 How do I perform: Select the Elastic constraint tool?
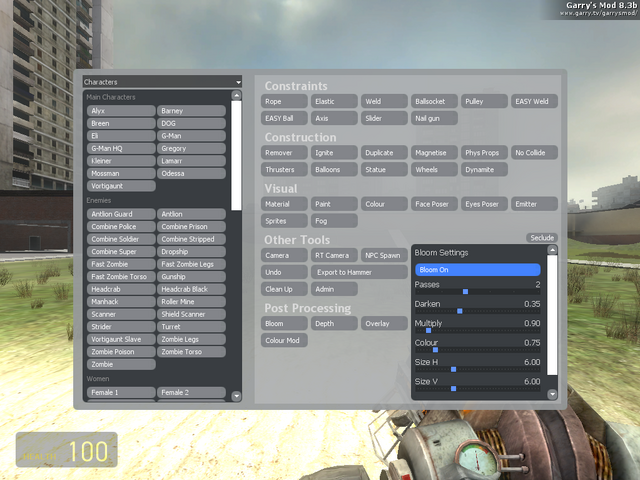pos(334,101)
